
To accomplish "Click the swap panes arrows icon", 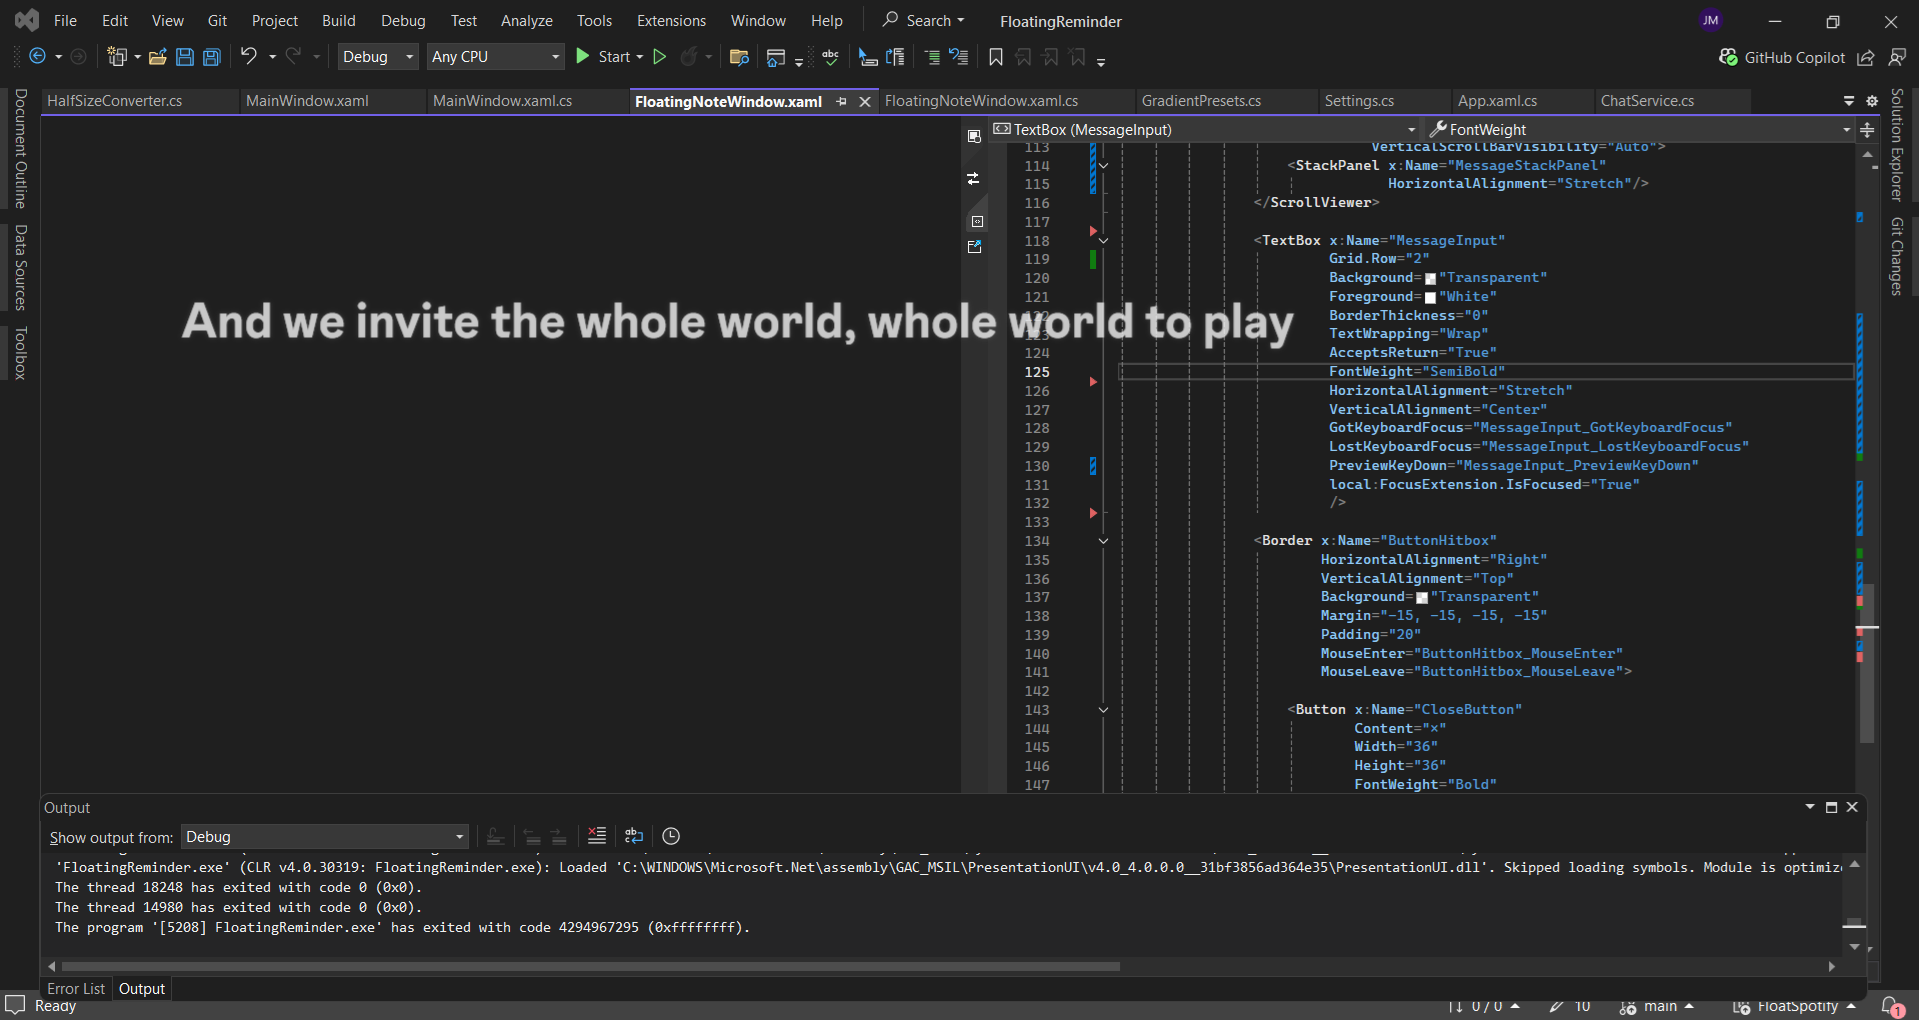I will pos(974,179).
